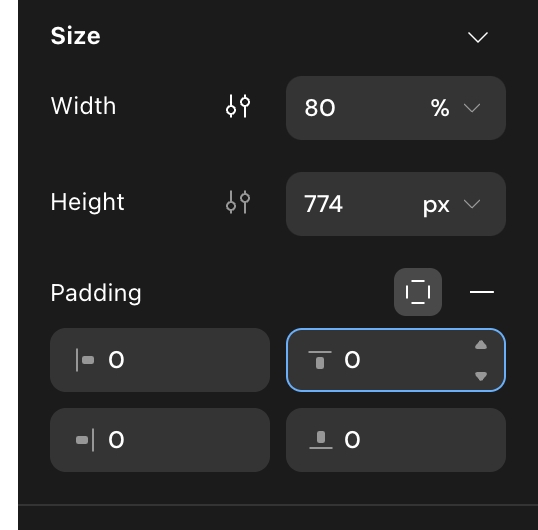This screenshot has width=538, height=530.
Task: Open the Height unit dropdown showing px
Action: [452, 204]
